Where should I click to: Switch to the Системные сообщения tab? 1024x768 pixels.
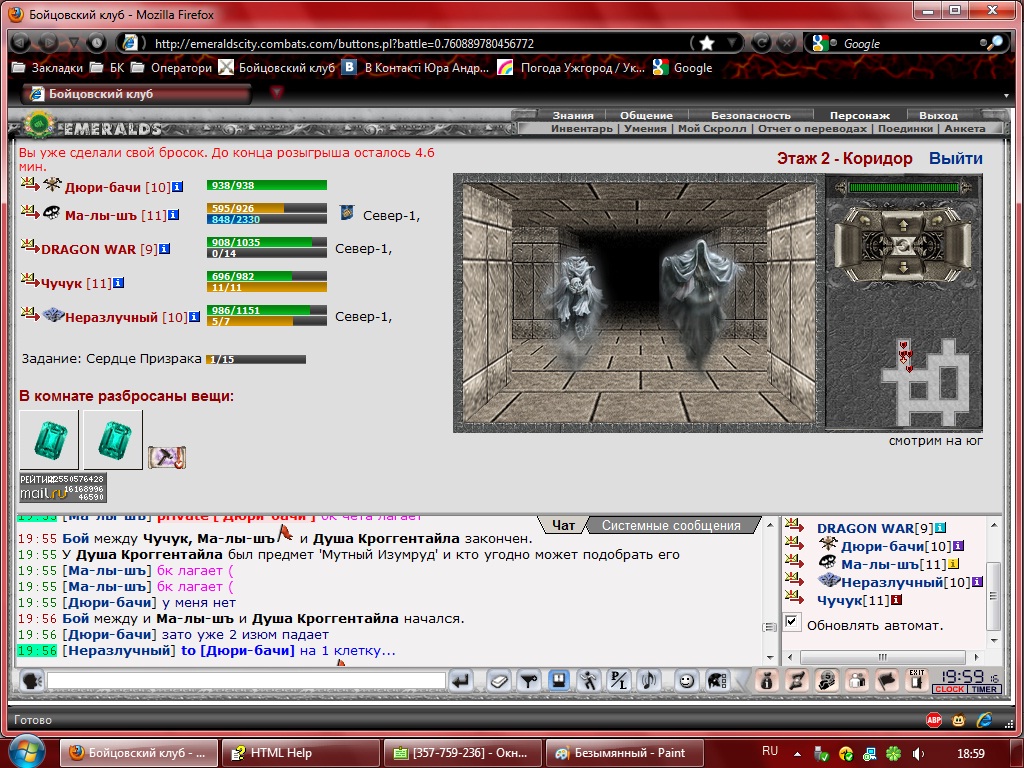[x=671, y=525]
